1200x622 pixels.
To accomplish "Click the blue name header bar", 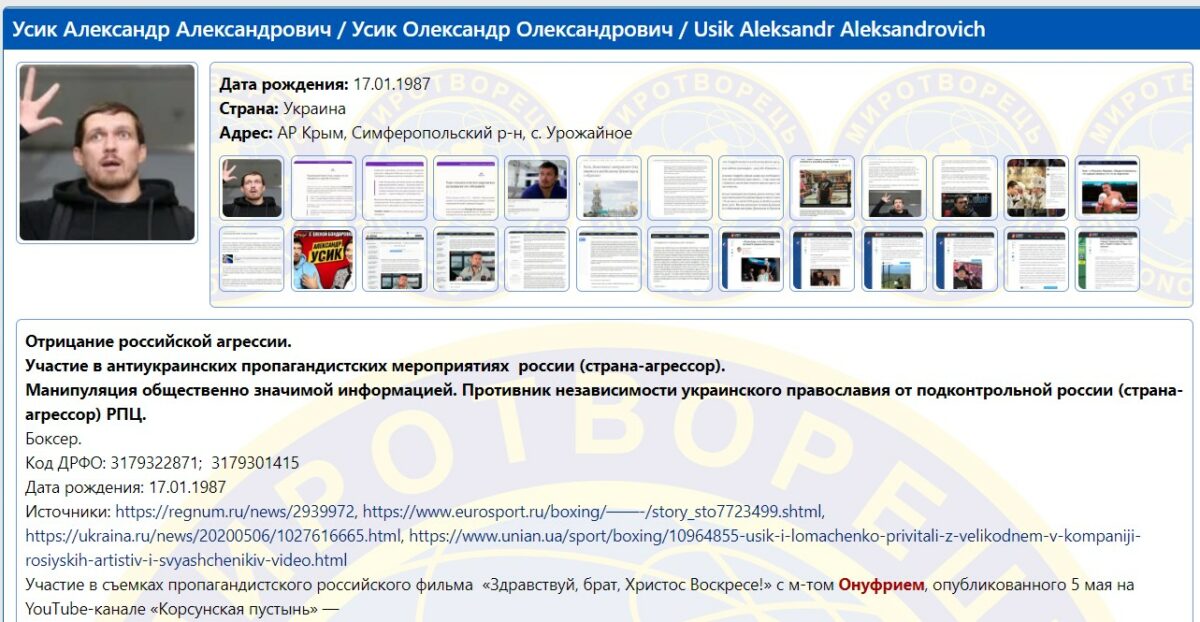I will click(x=600, y=29).
